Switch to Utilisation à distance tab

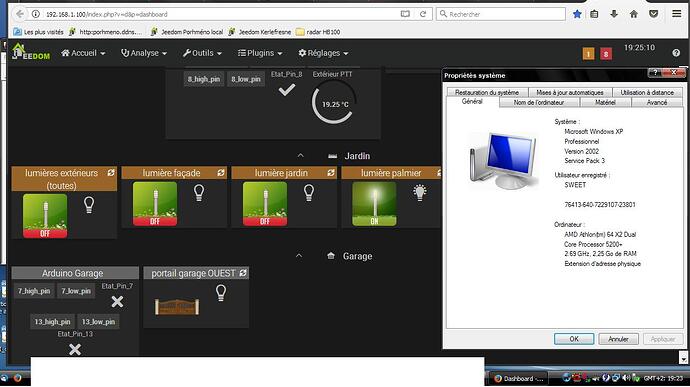point(647,92)
